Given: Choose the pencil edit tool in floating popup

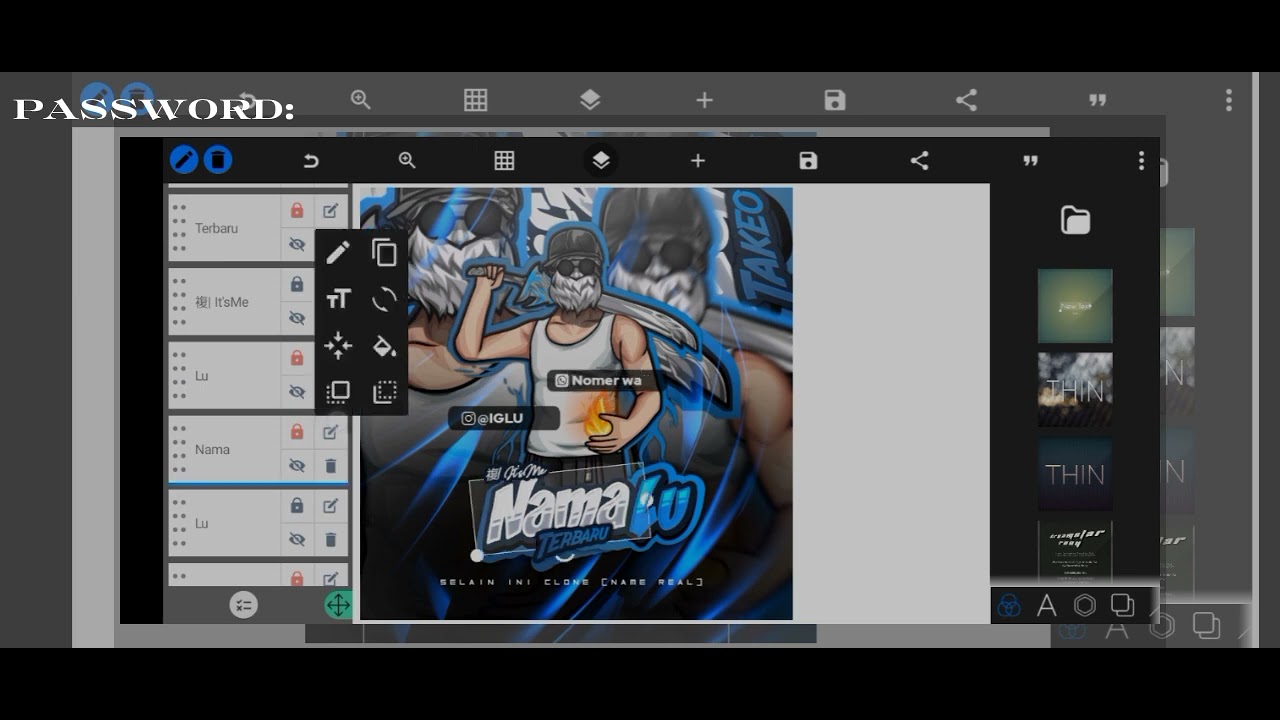Looking at the screenshot, I should point(338,252).
